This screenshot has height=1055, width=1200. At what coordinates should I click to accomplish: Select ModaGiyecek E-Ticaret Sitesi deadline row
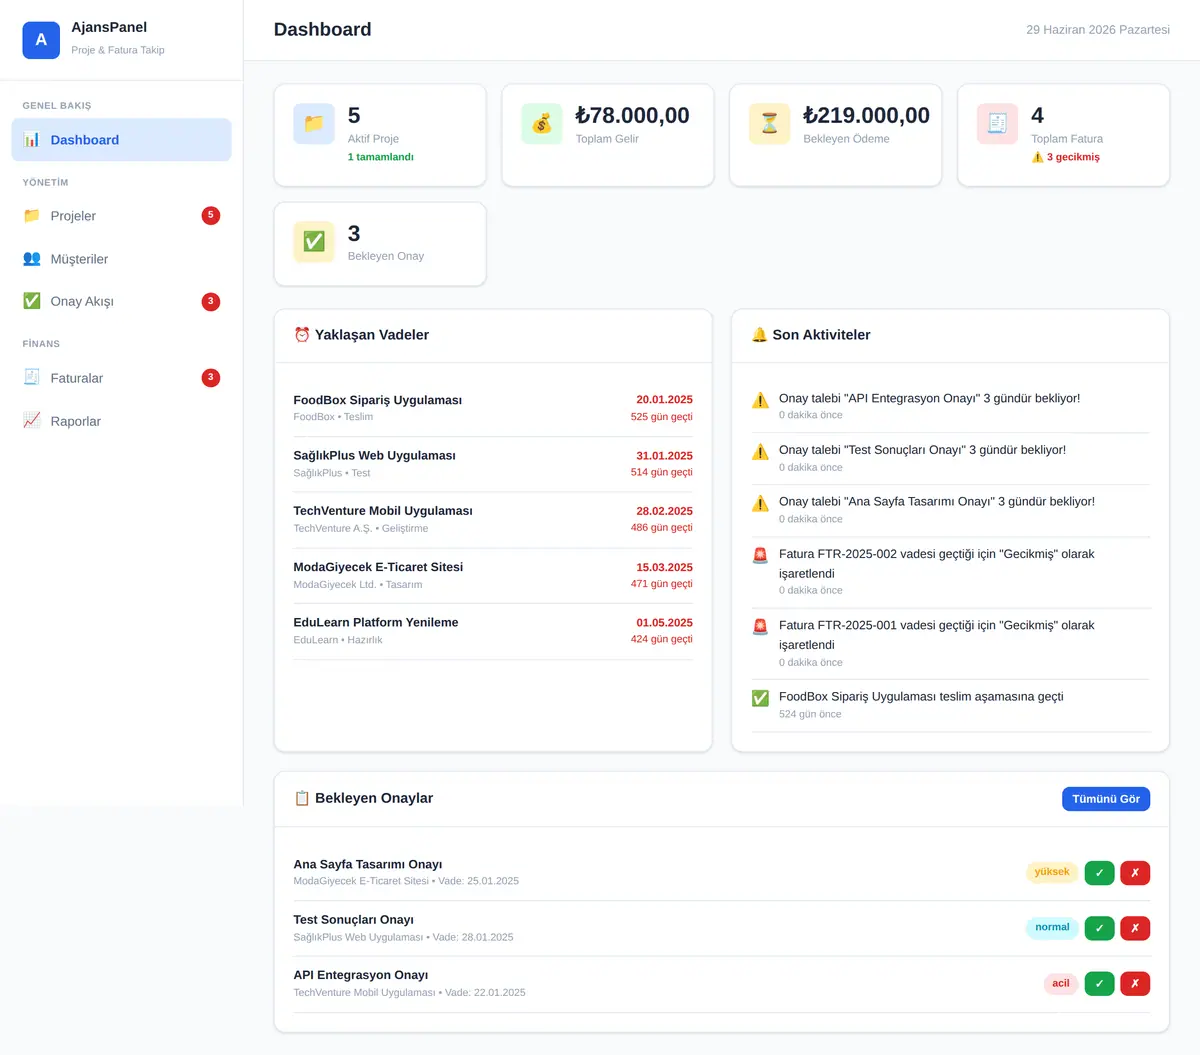(x=493, y=575)
